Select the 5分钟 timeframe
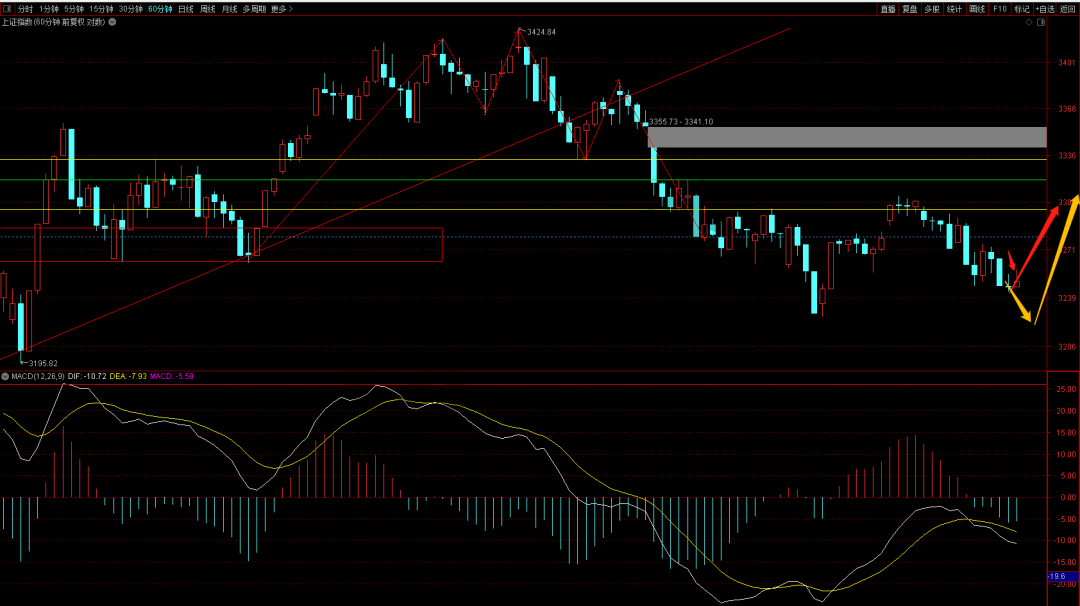Screen dimensions: 1080x606 (74, 8)
